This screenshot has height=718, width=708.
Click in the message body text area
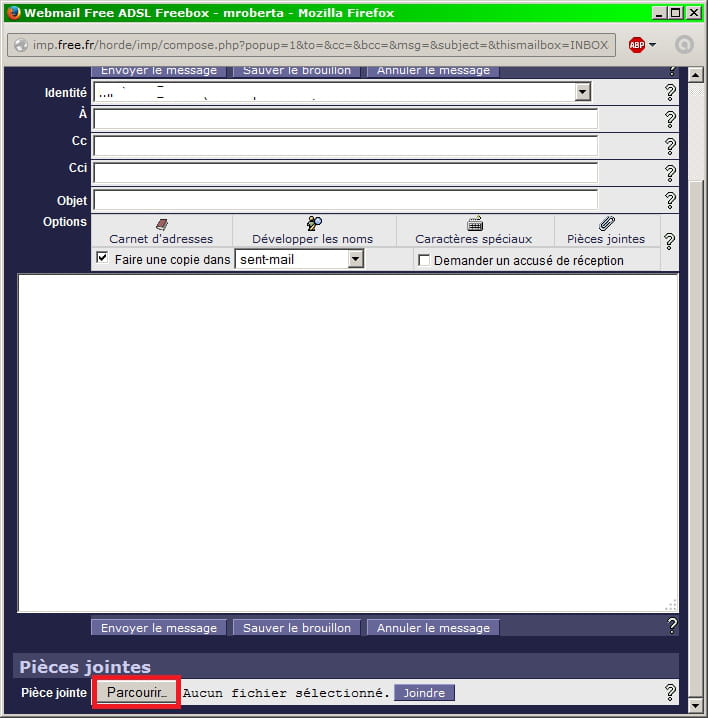point(348,443)
